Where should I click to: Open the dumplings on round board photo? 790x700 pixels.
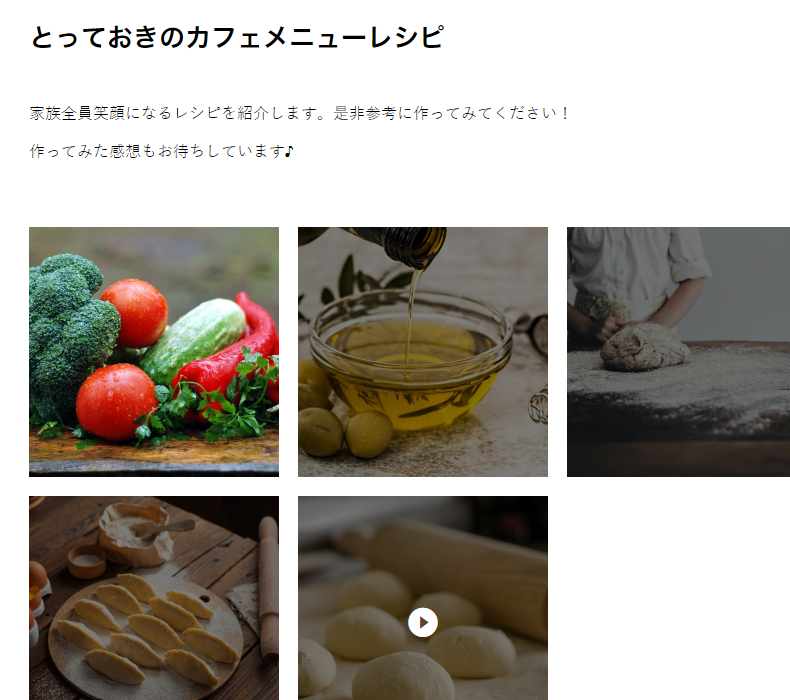pos(154,598)
